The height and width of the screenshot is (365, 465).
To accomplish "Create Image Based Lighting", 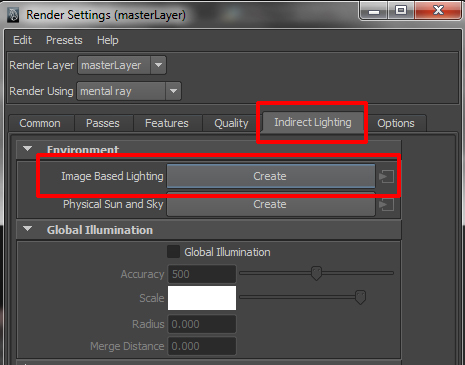I will [x=271, y=176].
